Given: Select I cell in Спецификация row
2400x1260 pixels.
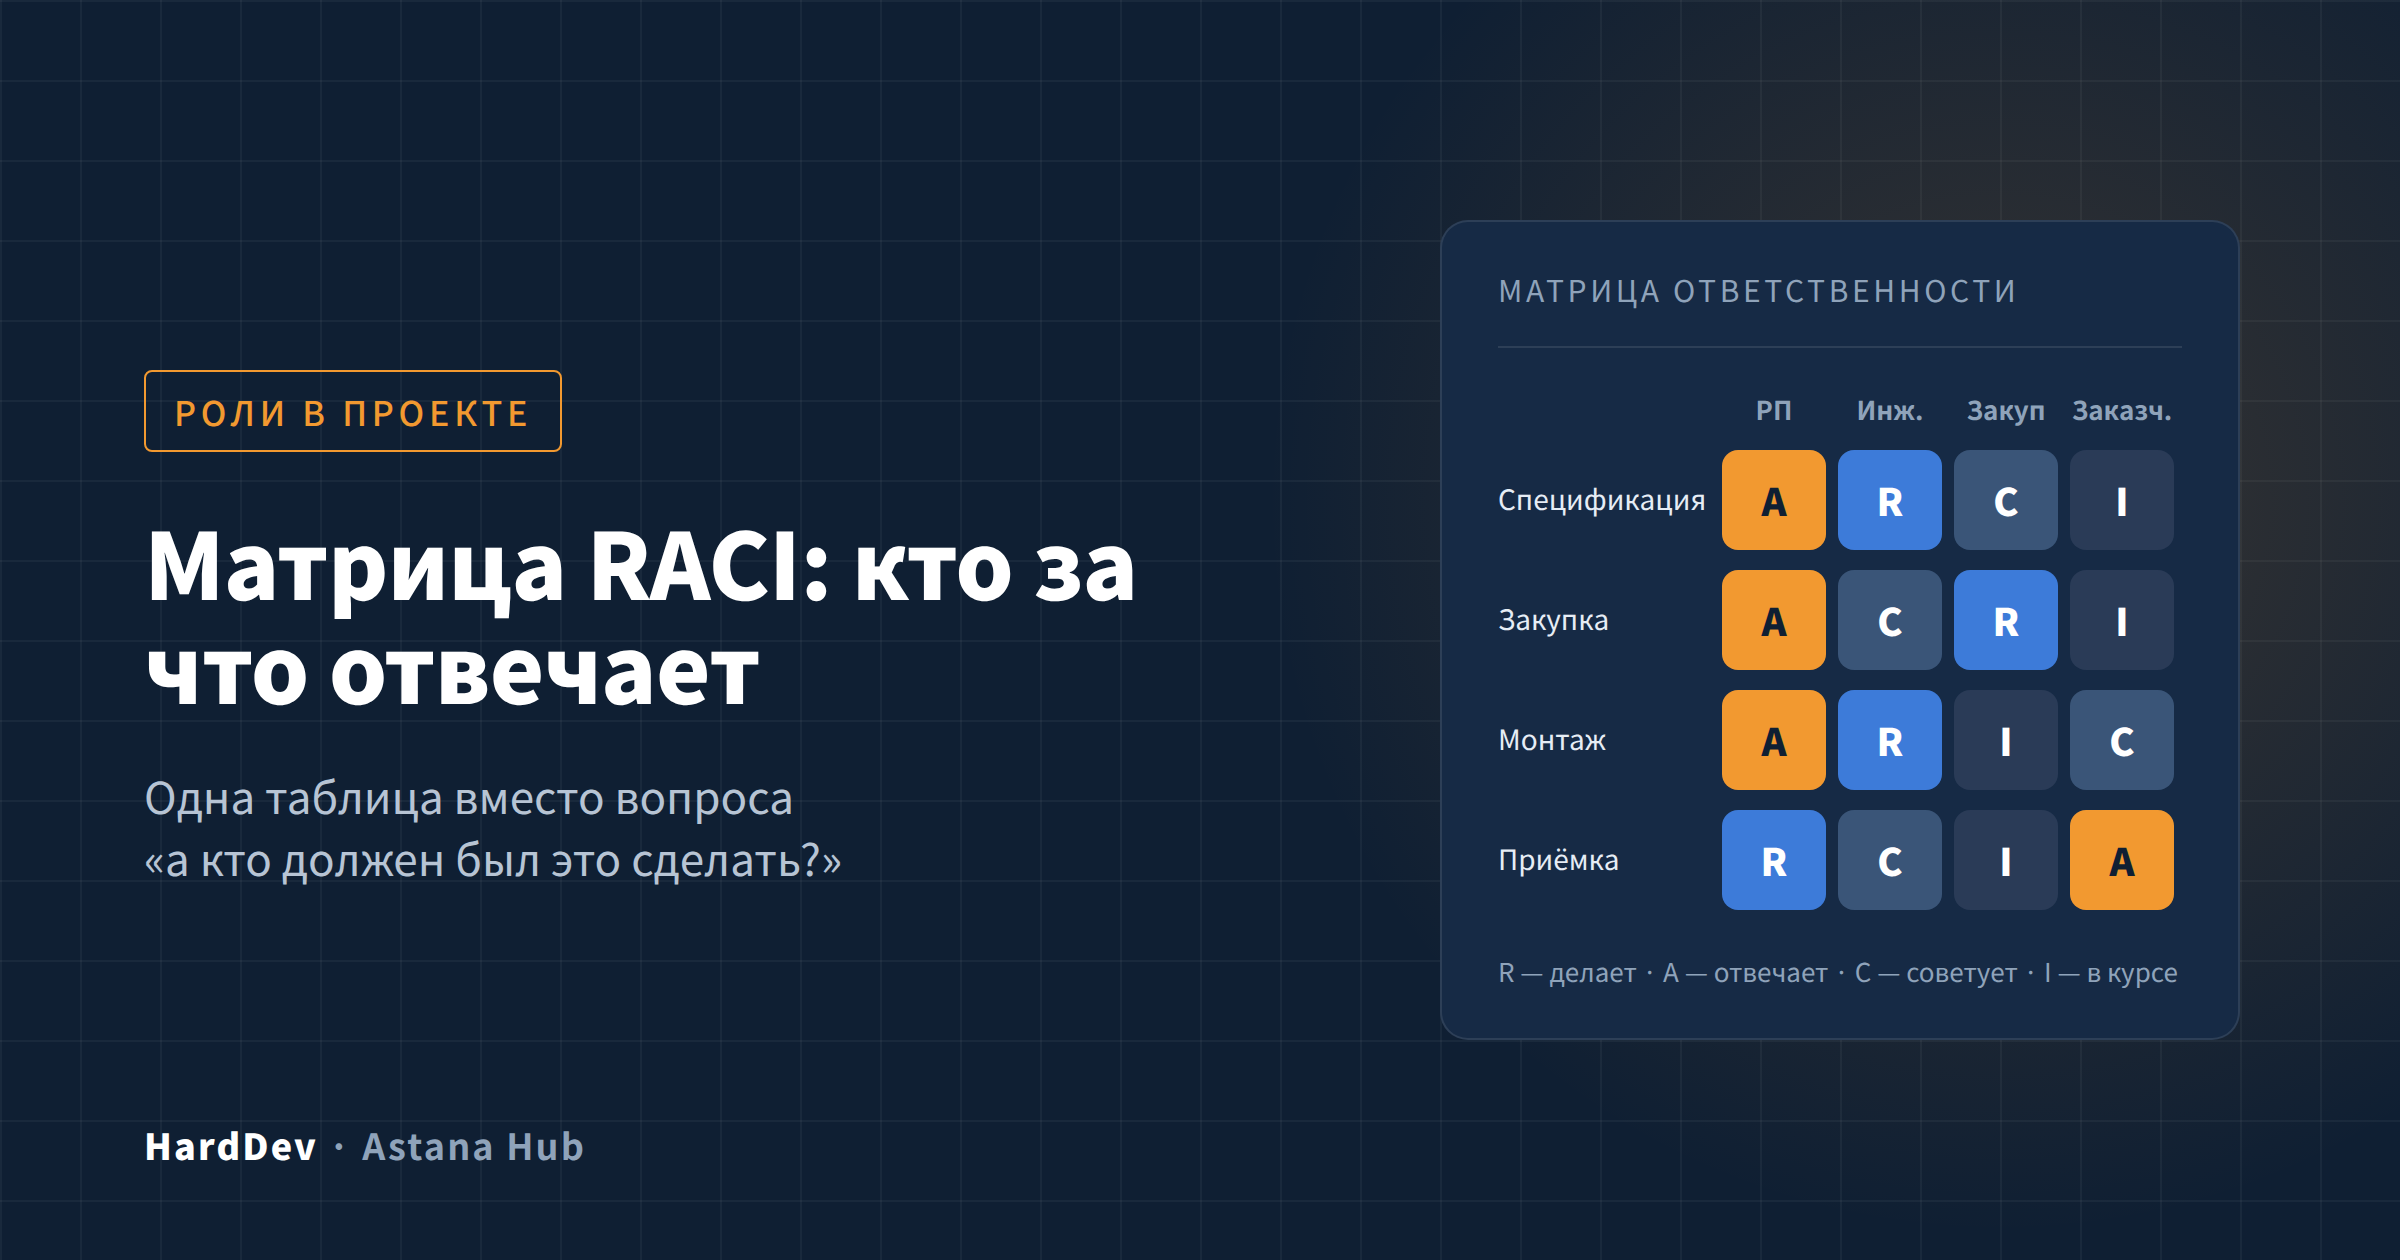Looking at the screenshot, I should [2122, 500].
